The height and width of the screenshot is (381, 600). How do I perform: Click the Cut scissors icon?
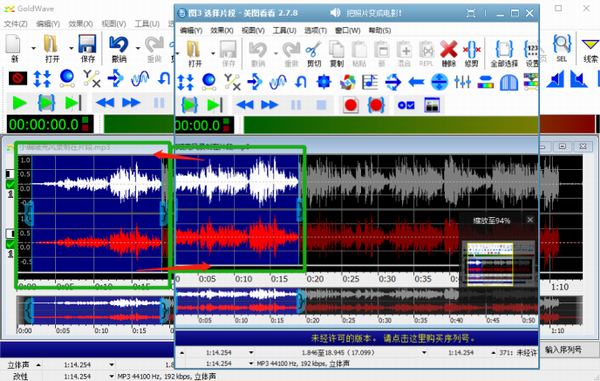click(313, 49)
